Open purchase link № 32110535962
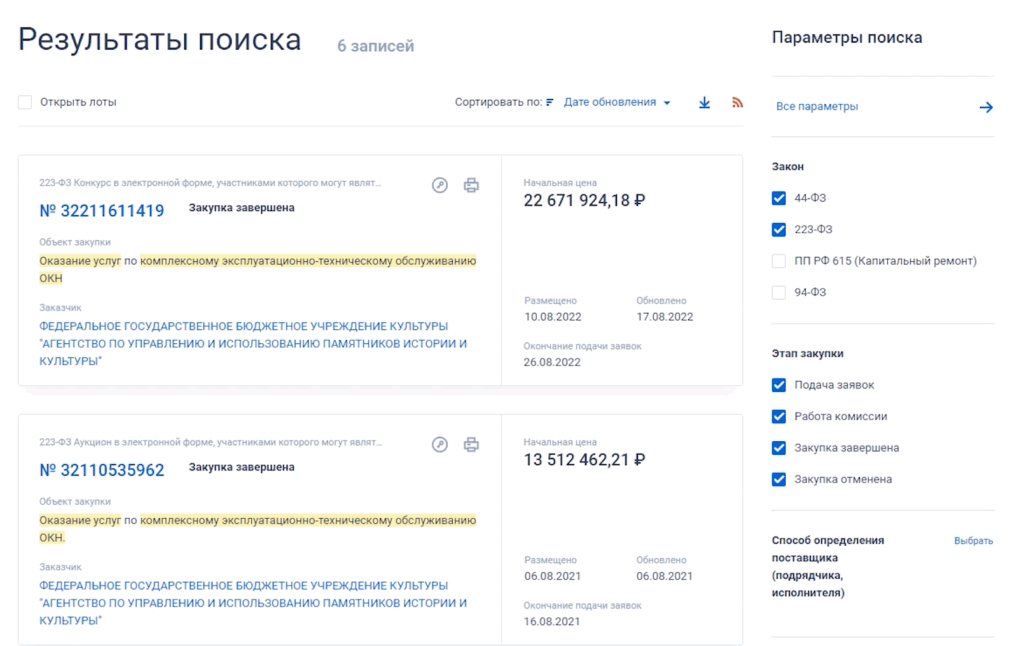Viewport: 1024px width, 646px height. [x=102, y=470]
